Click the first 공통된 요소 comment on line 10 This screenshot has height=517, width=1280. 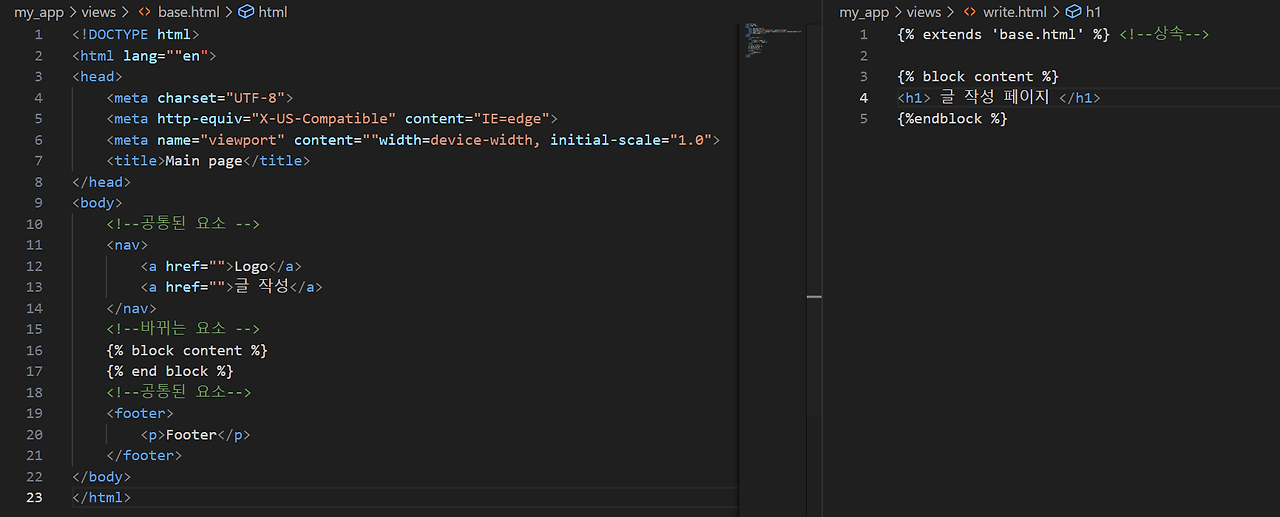pos(183,224)
